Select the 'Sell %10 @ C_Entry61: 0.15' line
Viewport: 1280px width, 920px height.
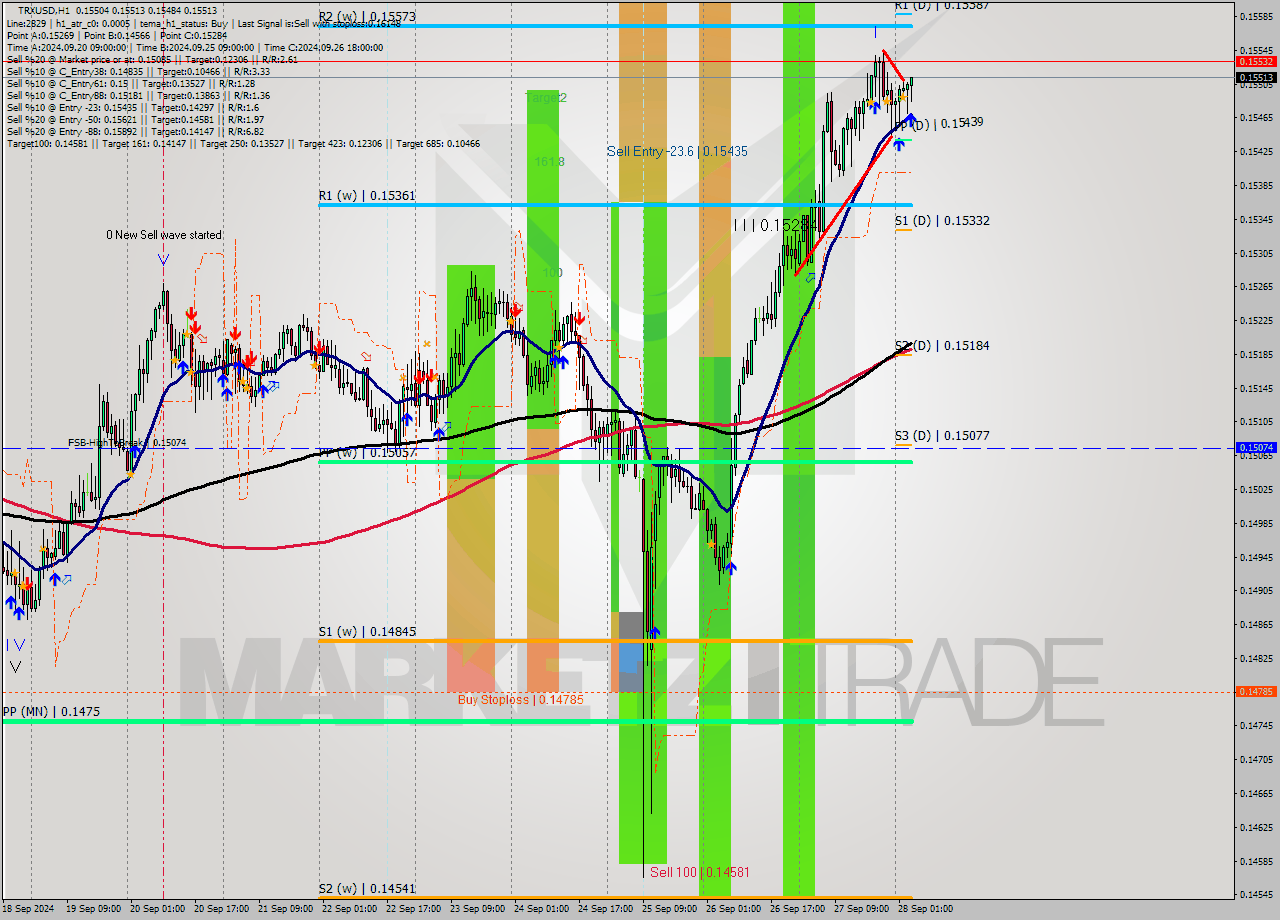point(131,83)
